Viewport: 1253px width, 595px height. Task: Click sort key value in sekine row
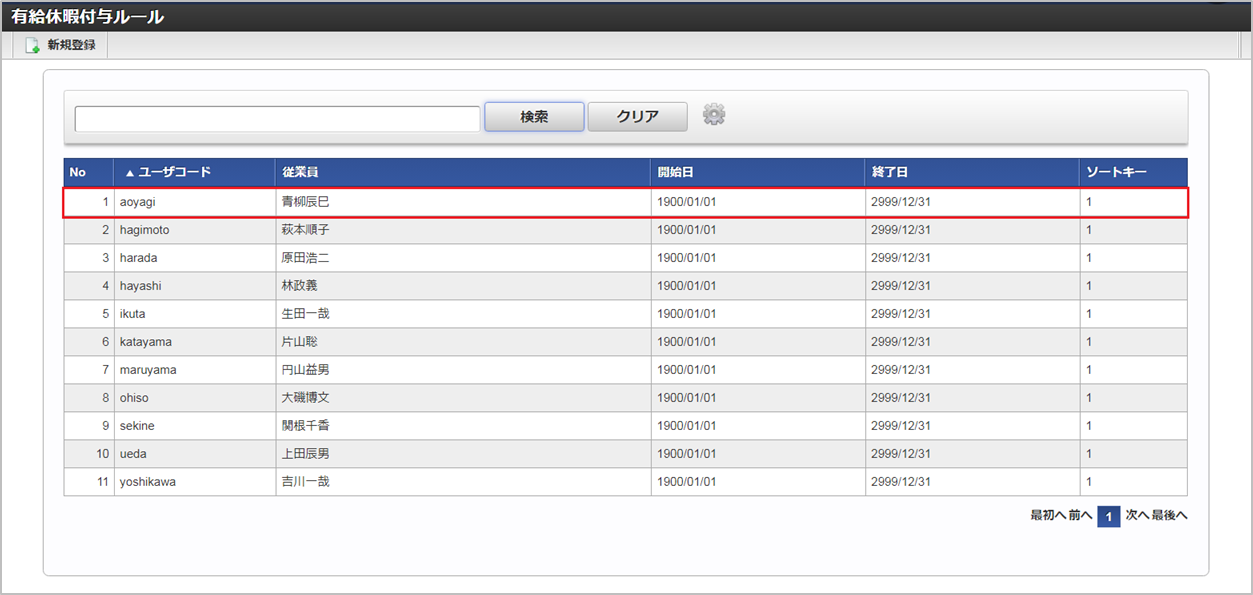[x=1089, y=426]
